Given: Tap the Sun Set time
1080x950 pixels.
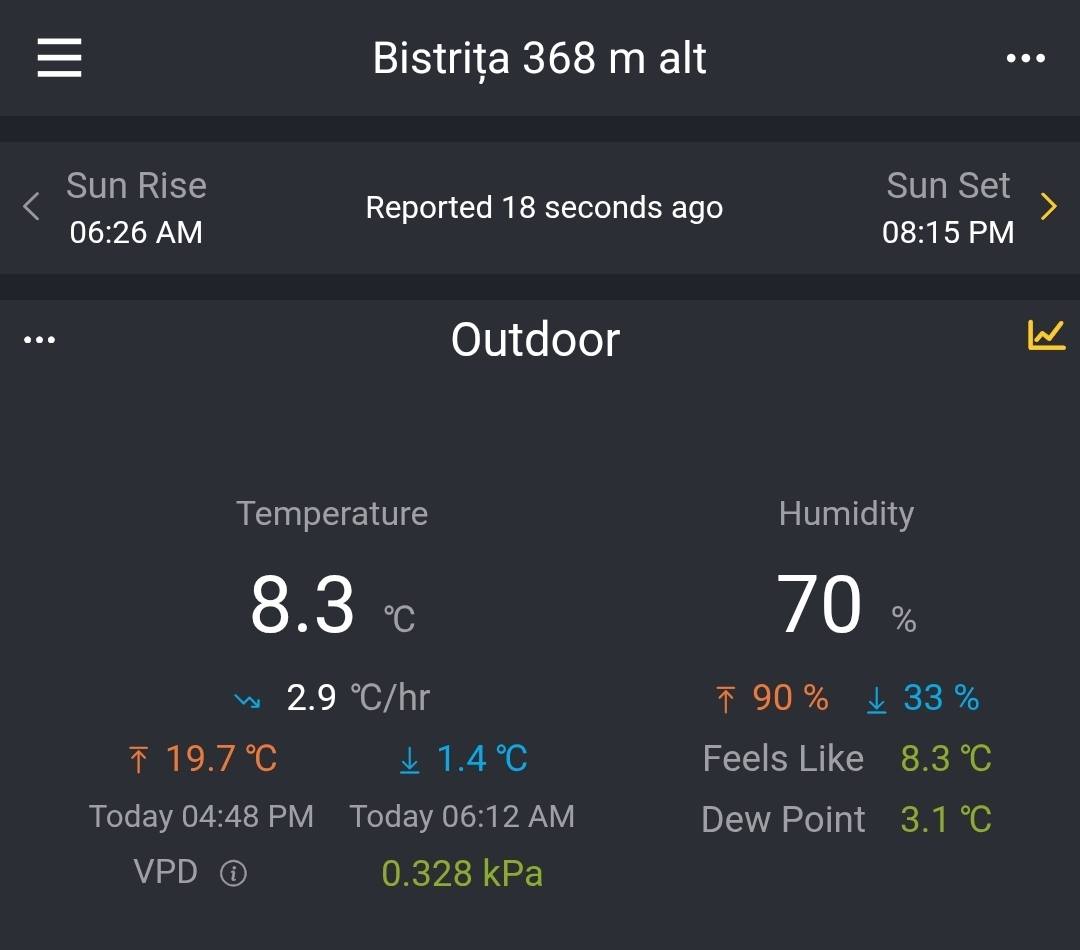Looking at the screenshot, I should (x=947, y=232).
